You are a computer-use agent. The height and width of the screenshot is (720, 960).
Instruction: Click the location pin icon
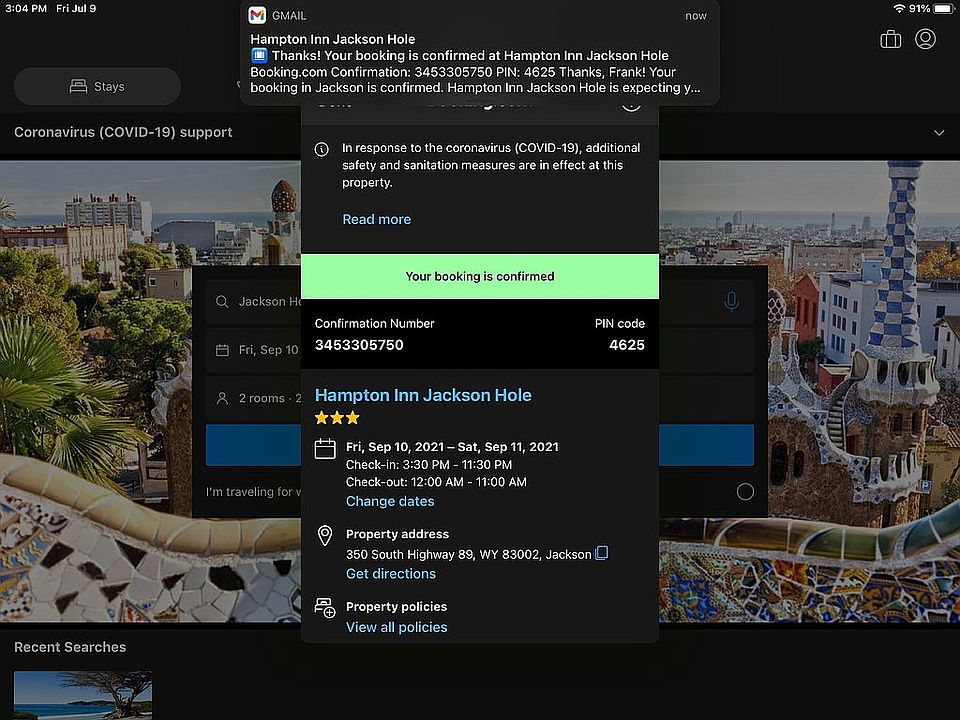[324, 536]
